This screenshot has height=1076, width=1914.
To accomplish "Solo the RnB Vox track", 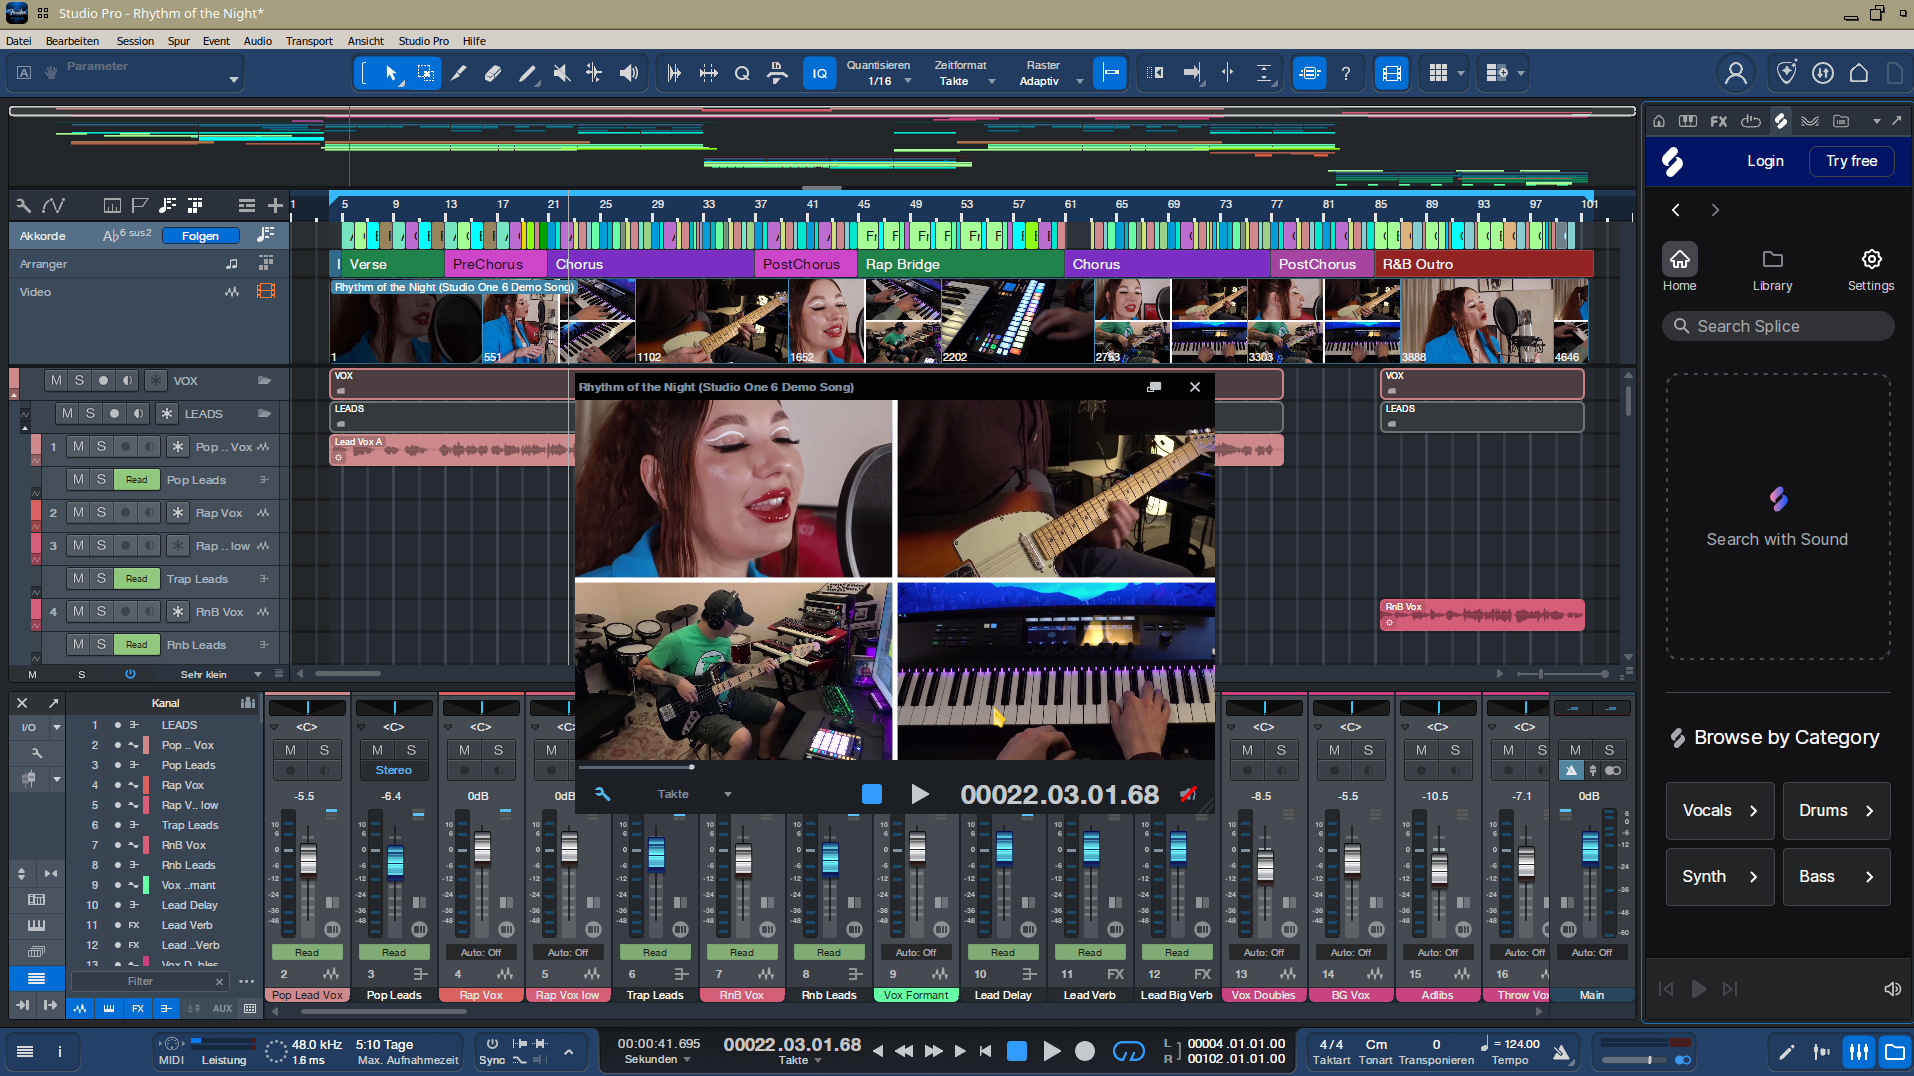I will (x=101, y=612).
